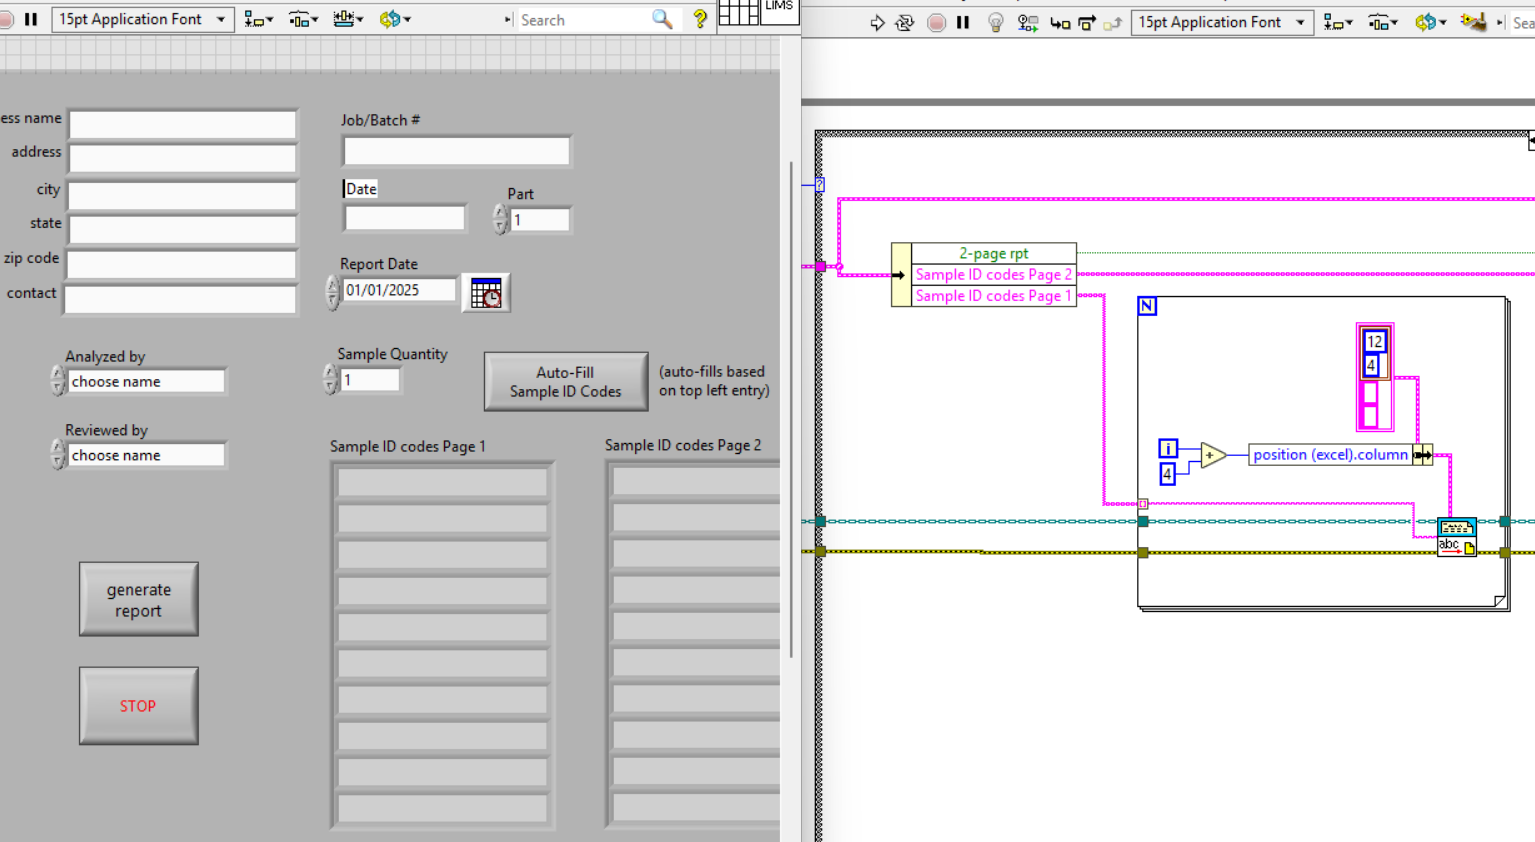Pause execution on the front panel toolbar
This screenshot has height=842, width=1535.
(32, 17)
